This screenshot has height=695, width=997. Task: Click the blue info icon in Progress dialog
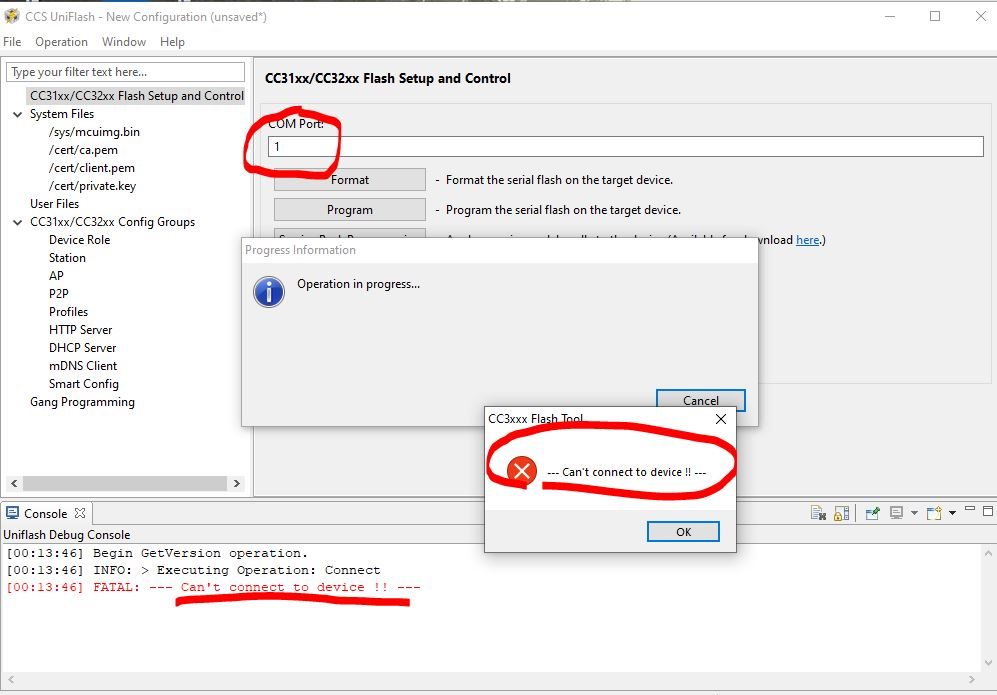pos(269,292)
